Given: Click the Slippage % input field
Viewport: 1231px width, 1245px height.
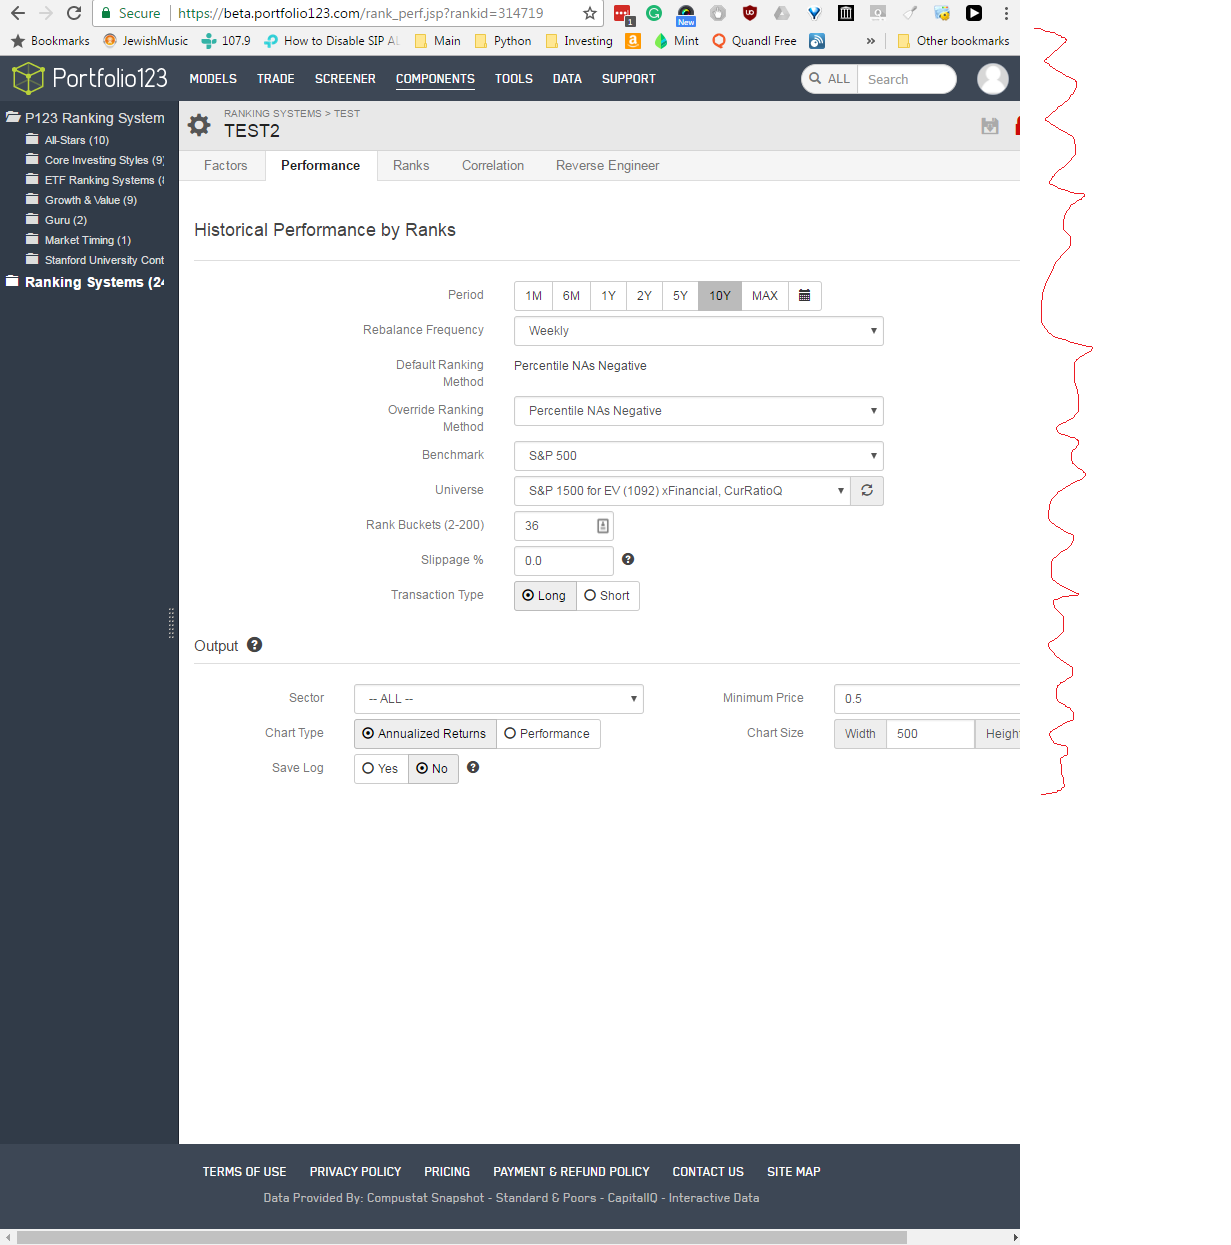Looking at the screenshot, I should [x=564, y=561].
